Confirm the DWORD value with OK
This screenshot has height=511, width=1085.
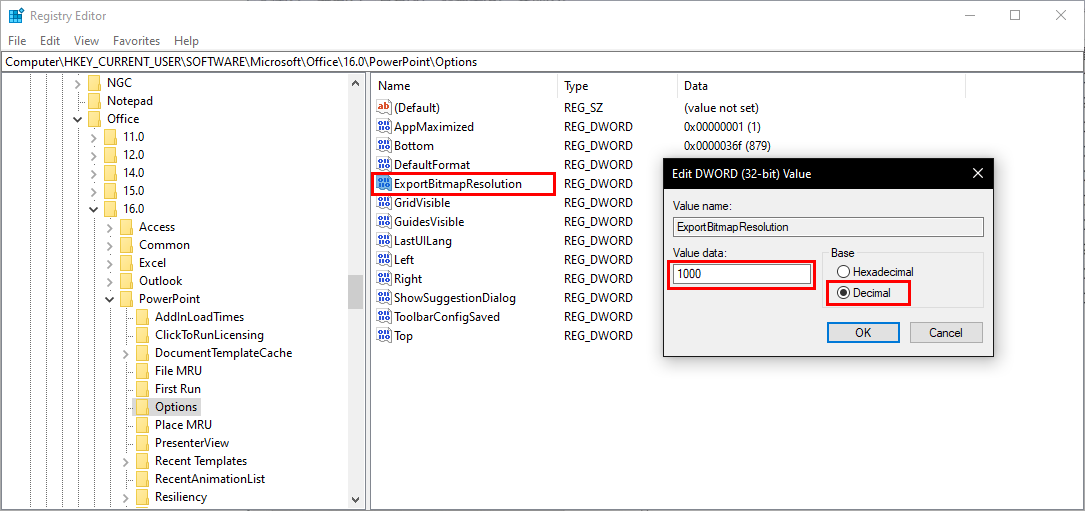click(x=862, y=333)
